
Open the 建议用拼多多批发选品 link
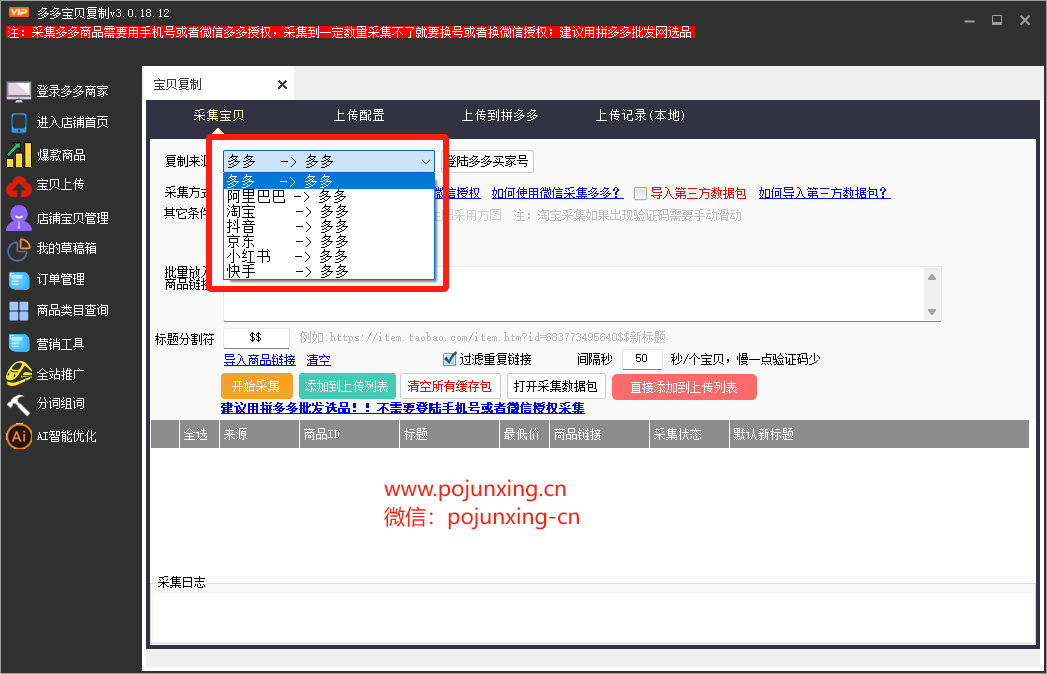point(403,408)
